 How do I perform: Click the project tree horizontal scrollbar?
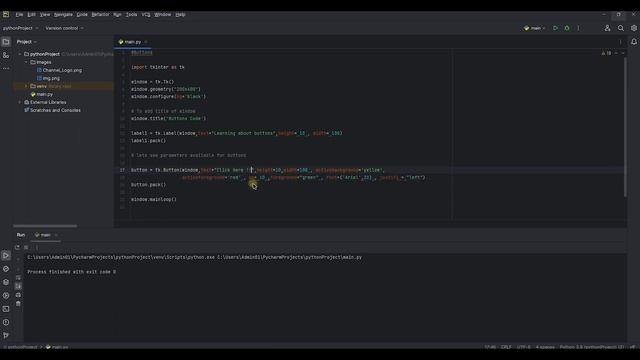pos(45,226)
